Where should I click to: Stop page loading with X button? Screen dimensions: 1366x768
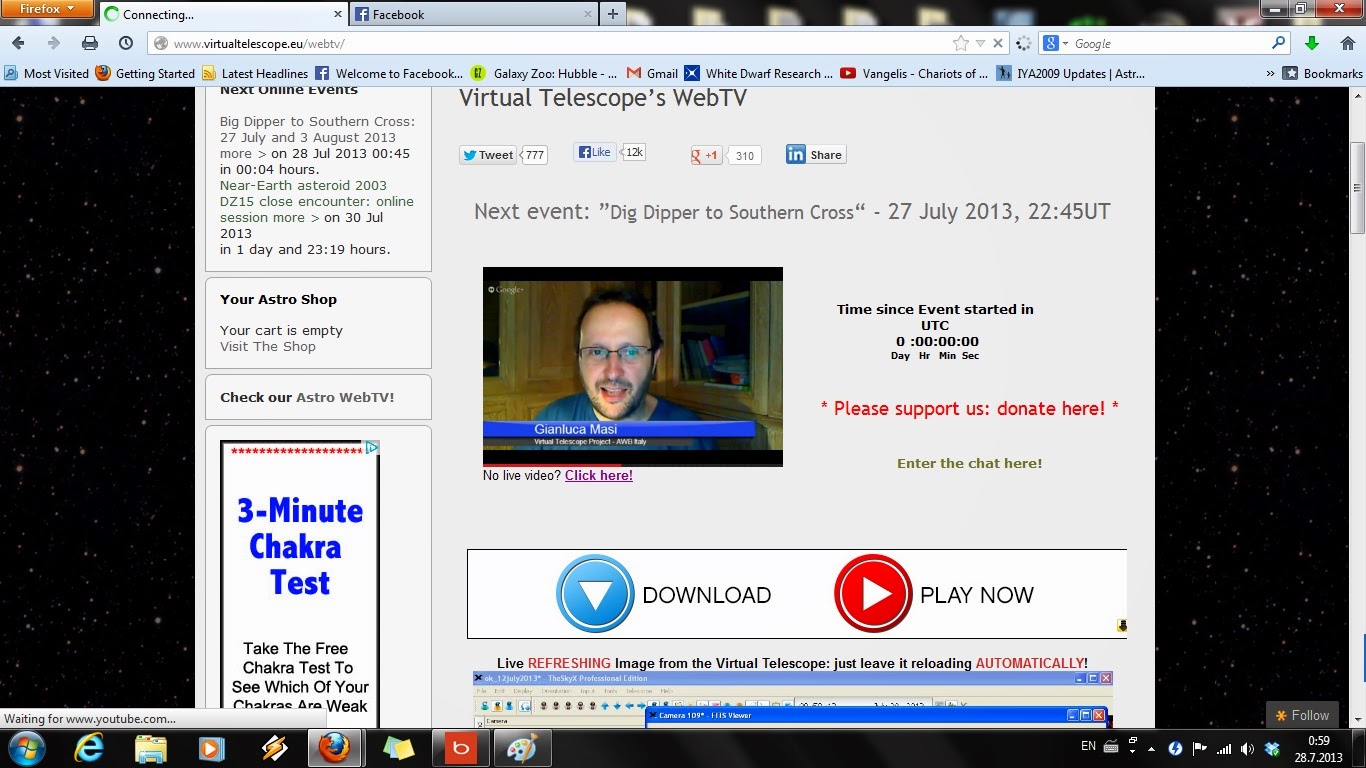[x=998, y=43]
